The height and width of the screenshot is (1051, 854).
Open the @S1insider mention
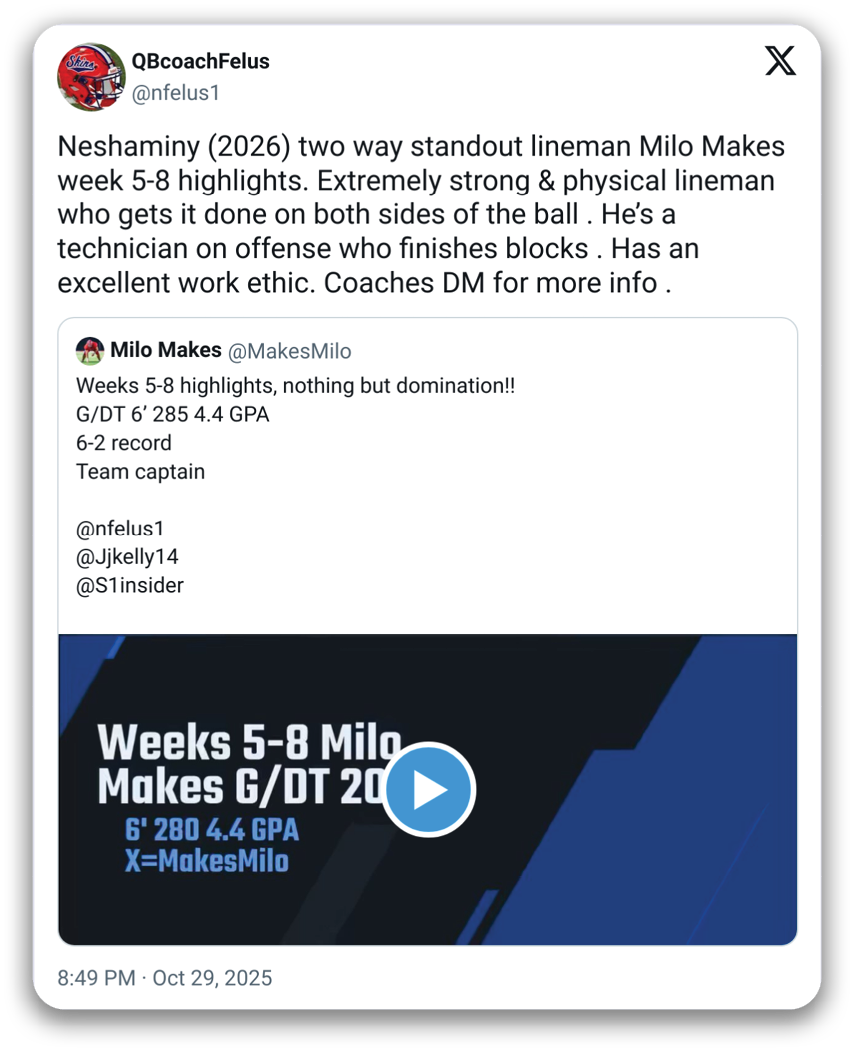130,586
